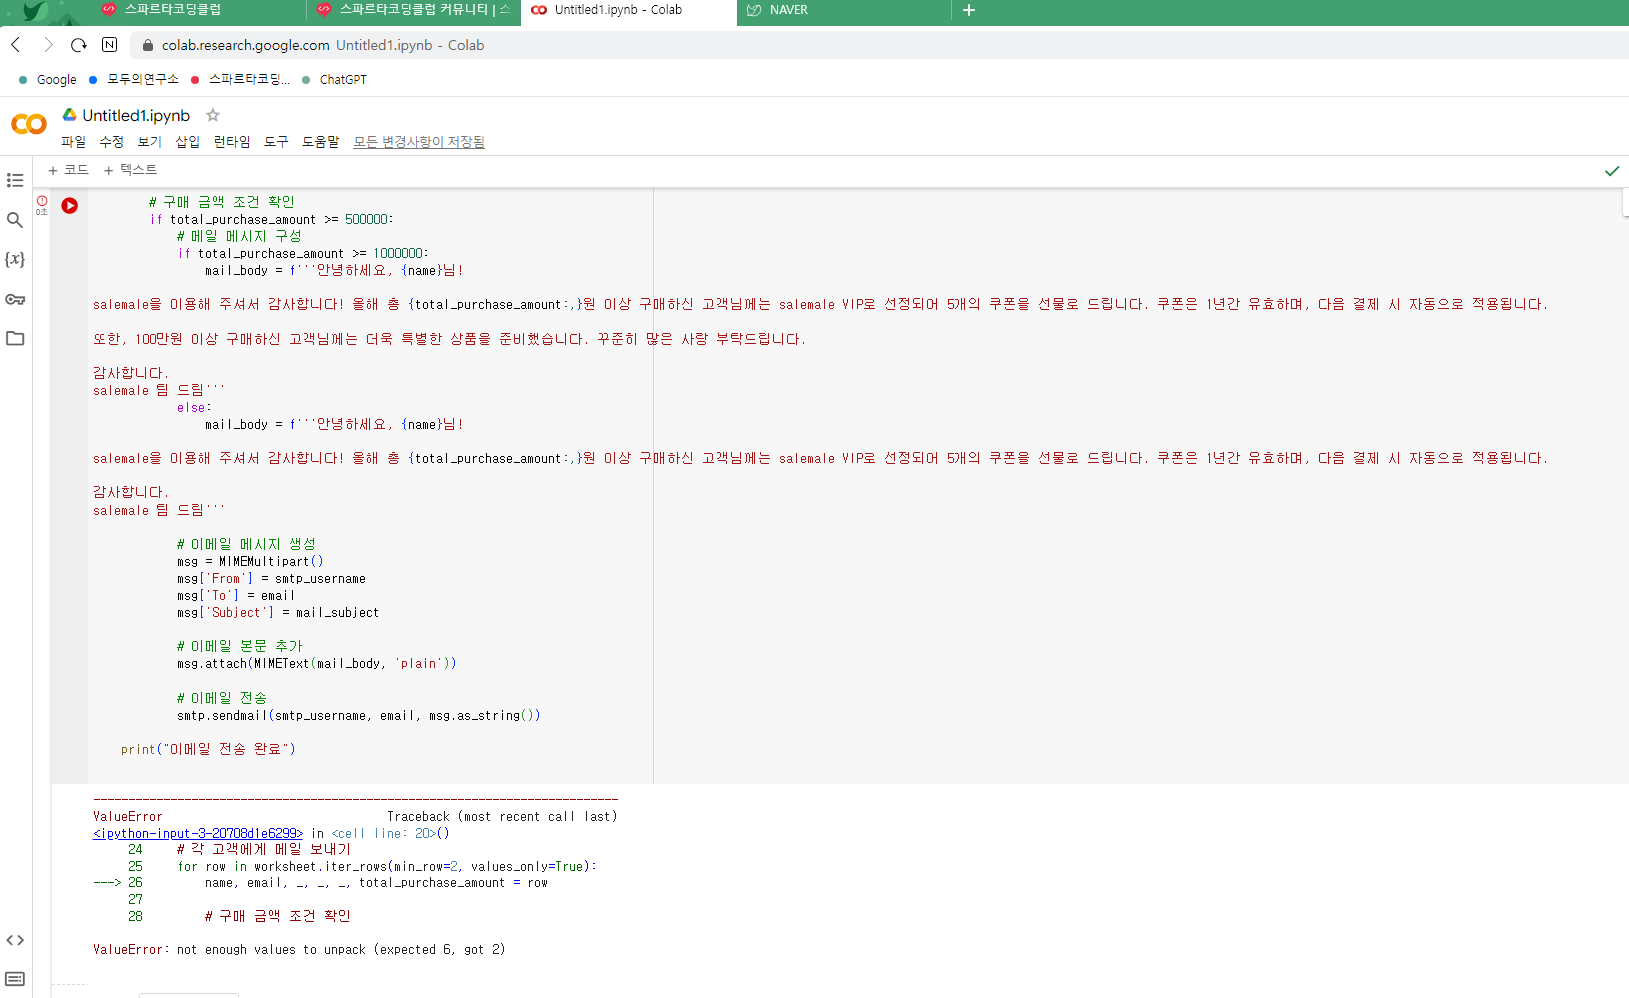Click the address bar URL field
The image size is (1629, 998).
880,45
